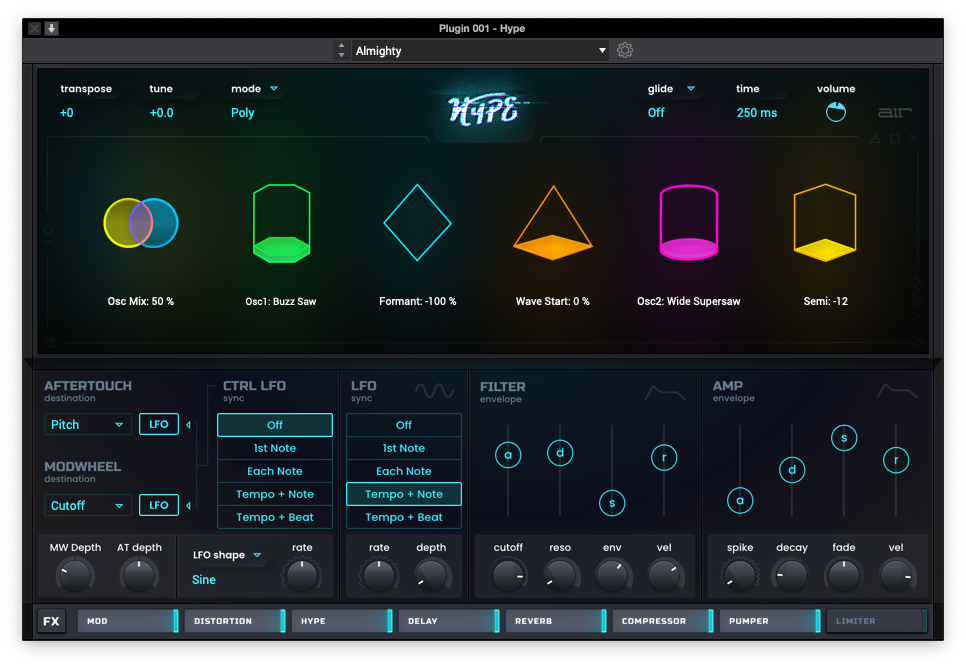The image size is (966, 667).
Task: Select CTRL LFO sync Tempo + Beat
Action: [275, 517]
